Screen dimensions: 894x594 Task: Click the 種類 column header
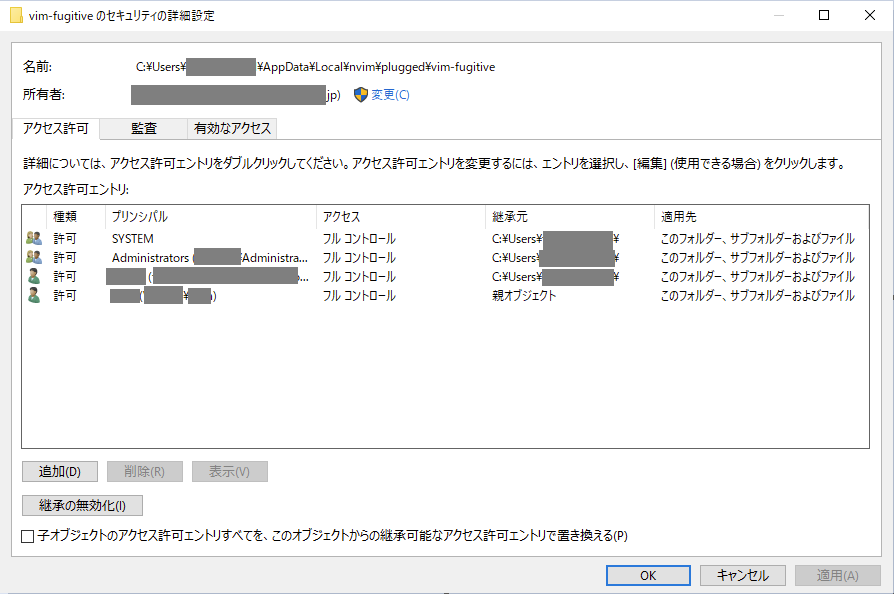75,217
